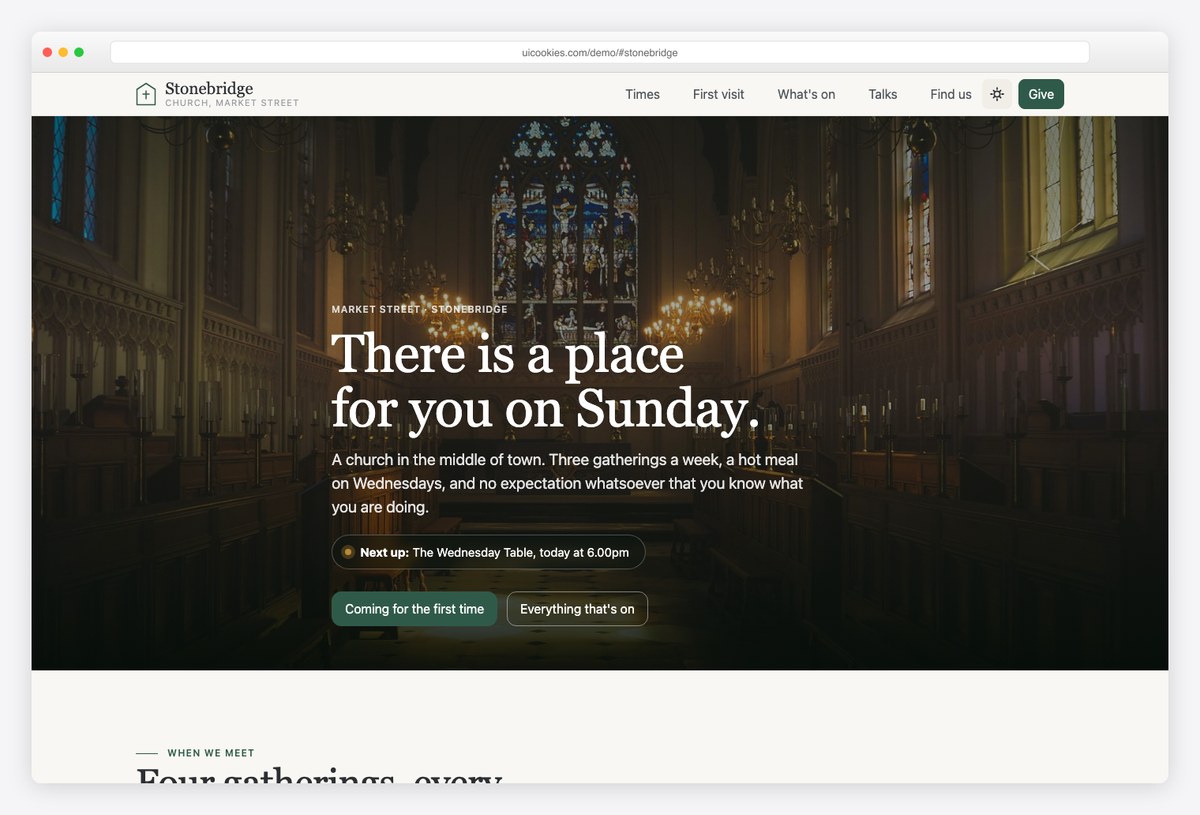Click CHURCH, MARKET STREET subtitle text
This screenshot has height=815, width=1200.
(x=232, y=103)
